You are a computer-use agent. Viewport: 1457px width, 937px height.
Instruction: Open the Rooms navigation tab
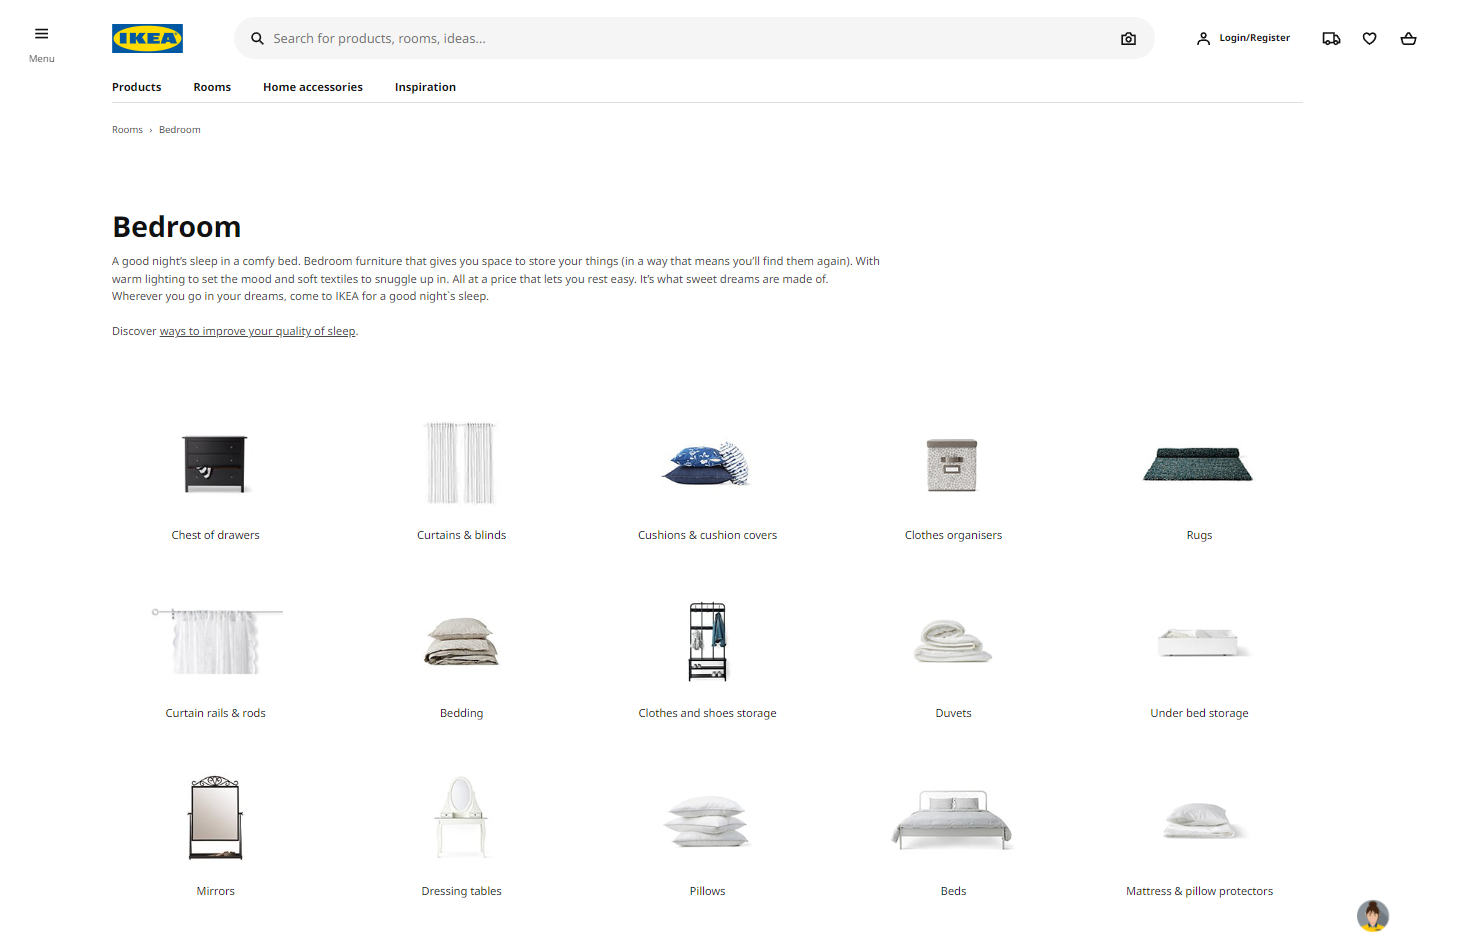pyautogui.click(x=211, y=87)
